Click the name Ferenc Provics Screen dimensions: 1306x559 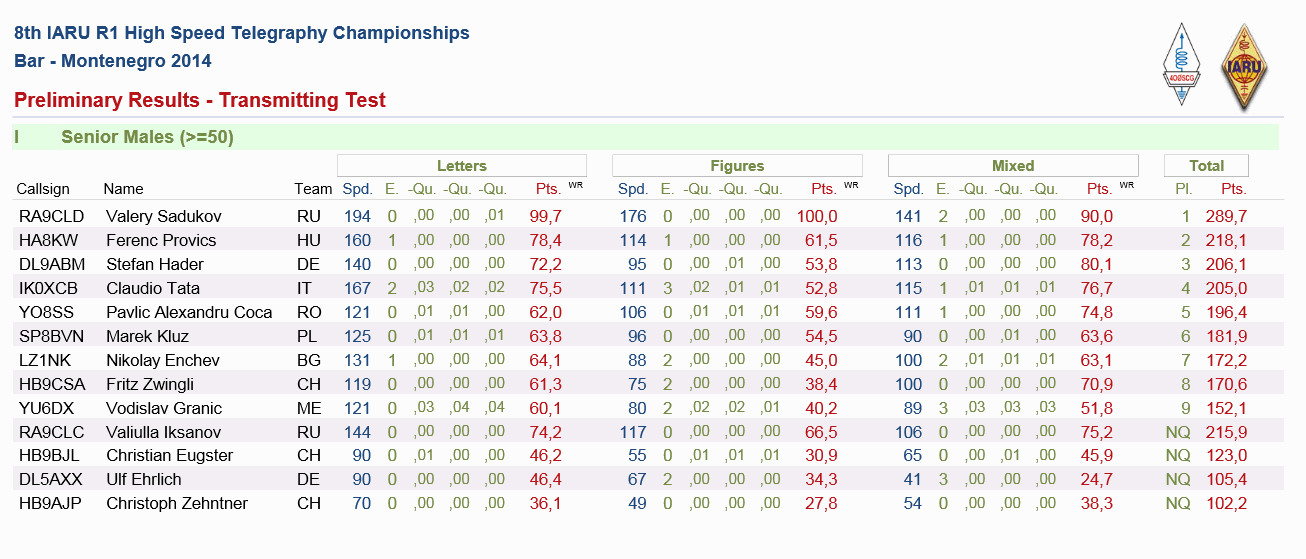(x=161, y=240)
